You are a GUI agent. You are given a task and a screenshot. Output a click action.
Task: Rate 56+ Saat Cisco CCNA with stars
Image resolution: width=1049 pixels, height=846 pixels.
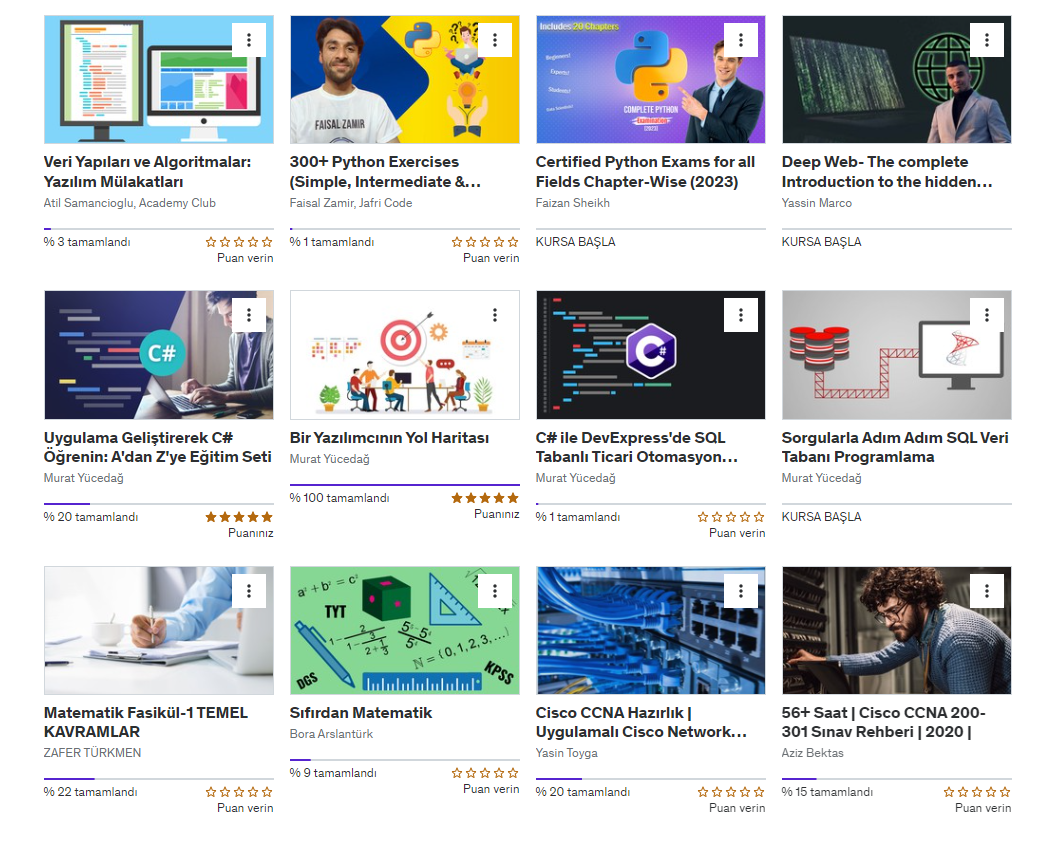[977, 792]
